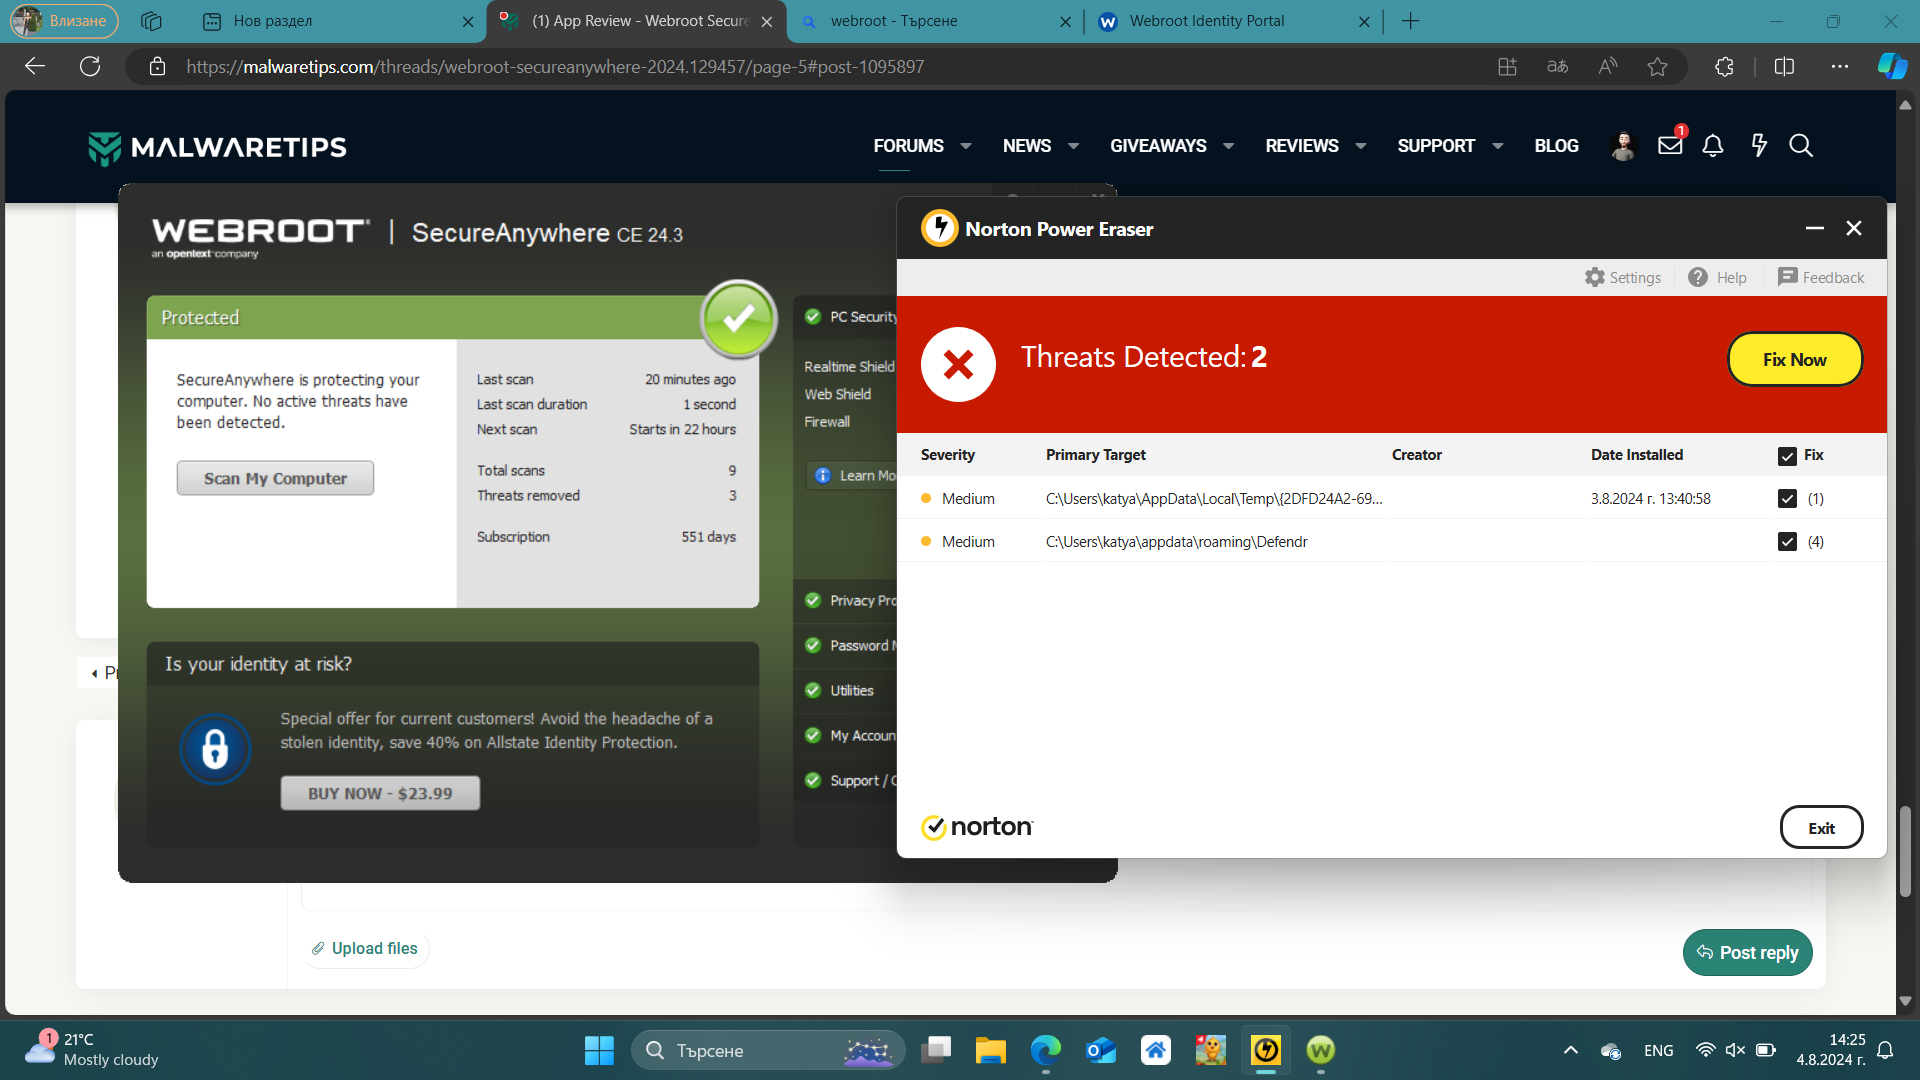Expand the SUPPORT dropdown arrow
The width and height of the screenshot is (1920, 1080).
[x=1497, y=146]
